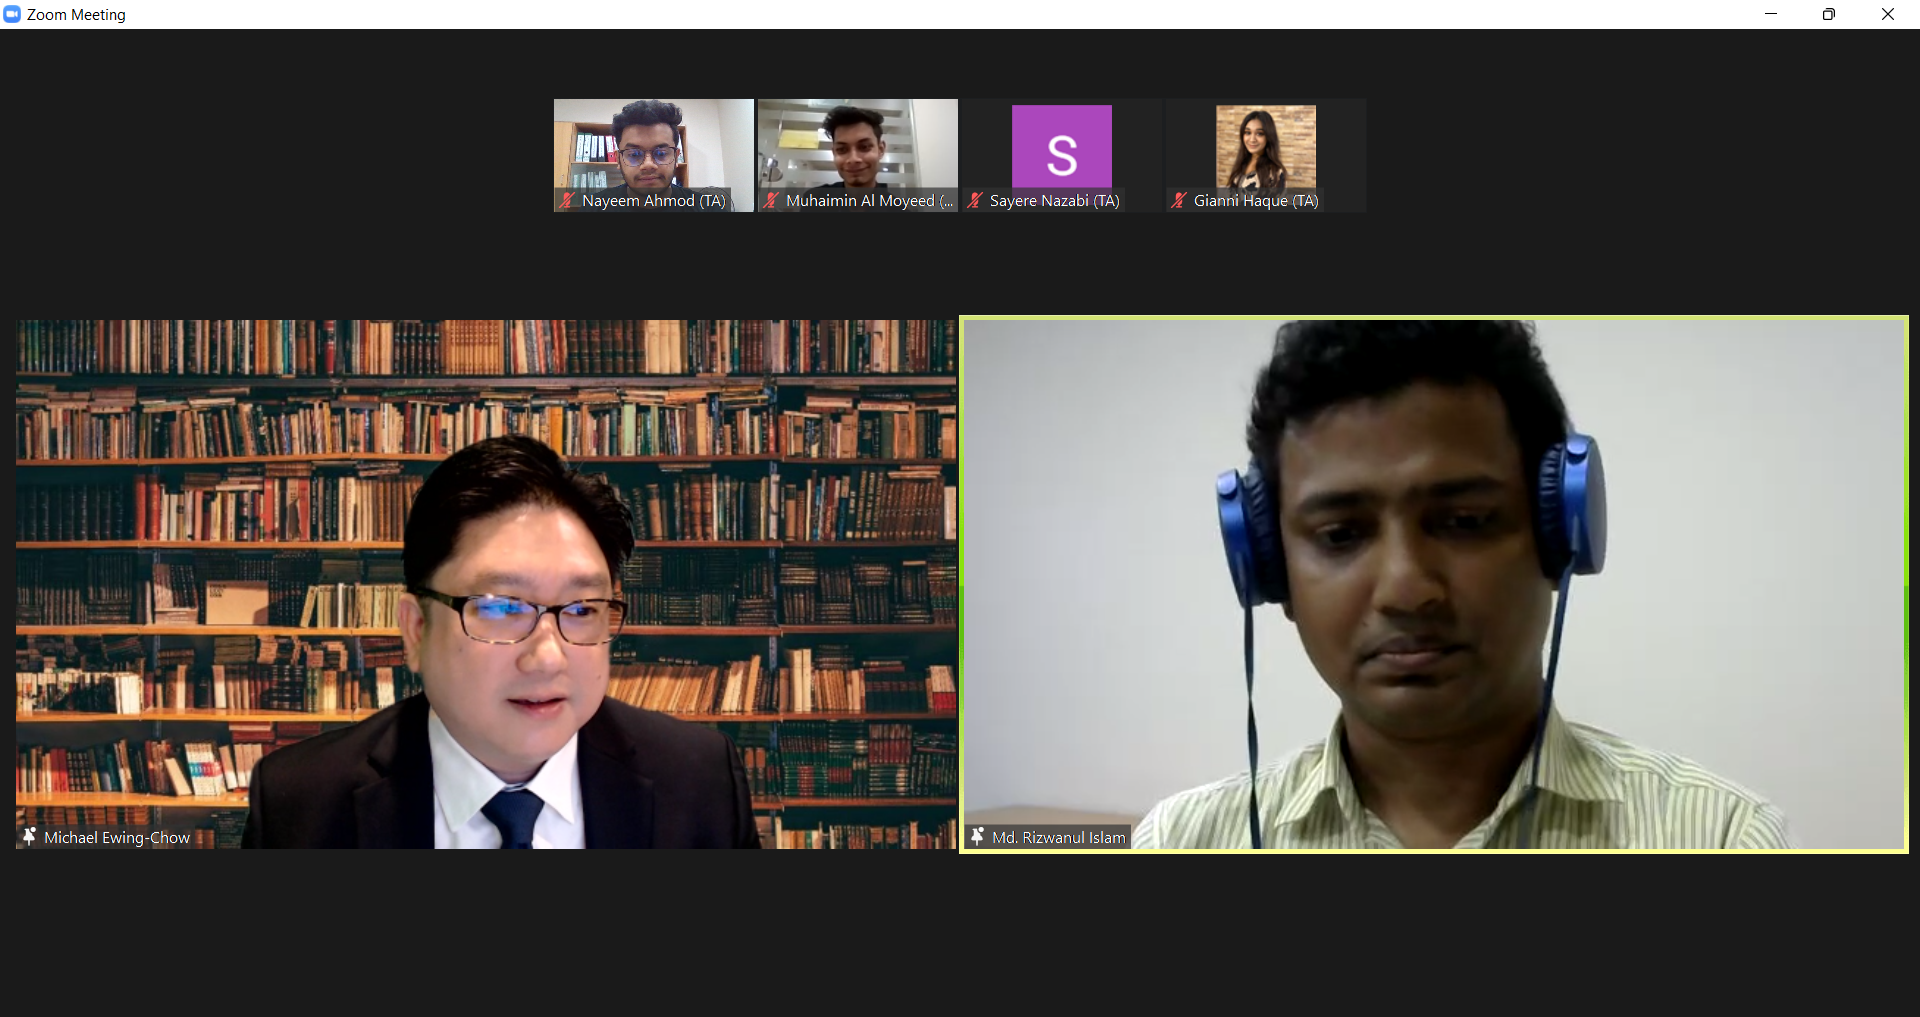Click the Sayere Nazabi (TA) name label
Viewport: 1920px width, 1017px height.
point(1054,201)
